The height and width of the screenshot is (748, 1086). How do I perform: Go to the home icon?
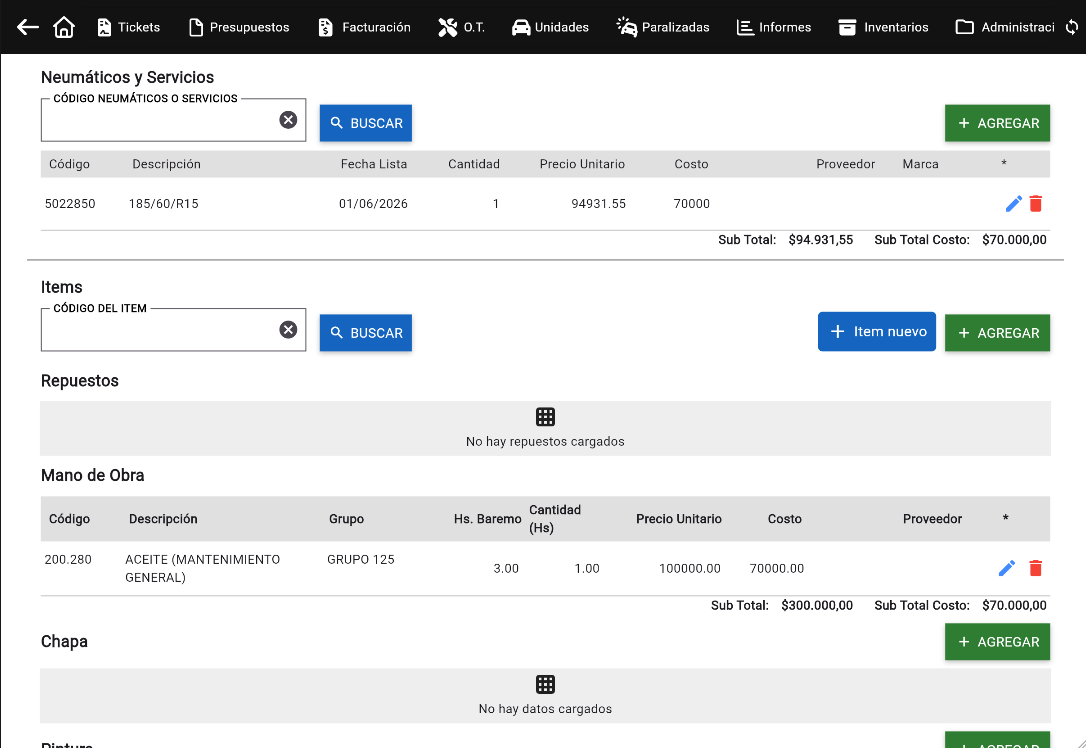(x=64, y=27)
